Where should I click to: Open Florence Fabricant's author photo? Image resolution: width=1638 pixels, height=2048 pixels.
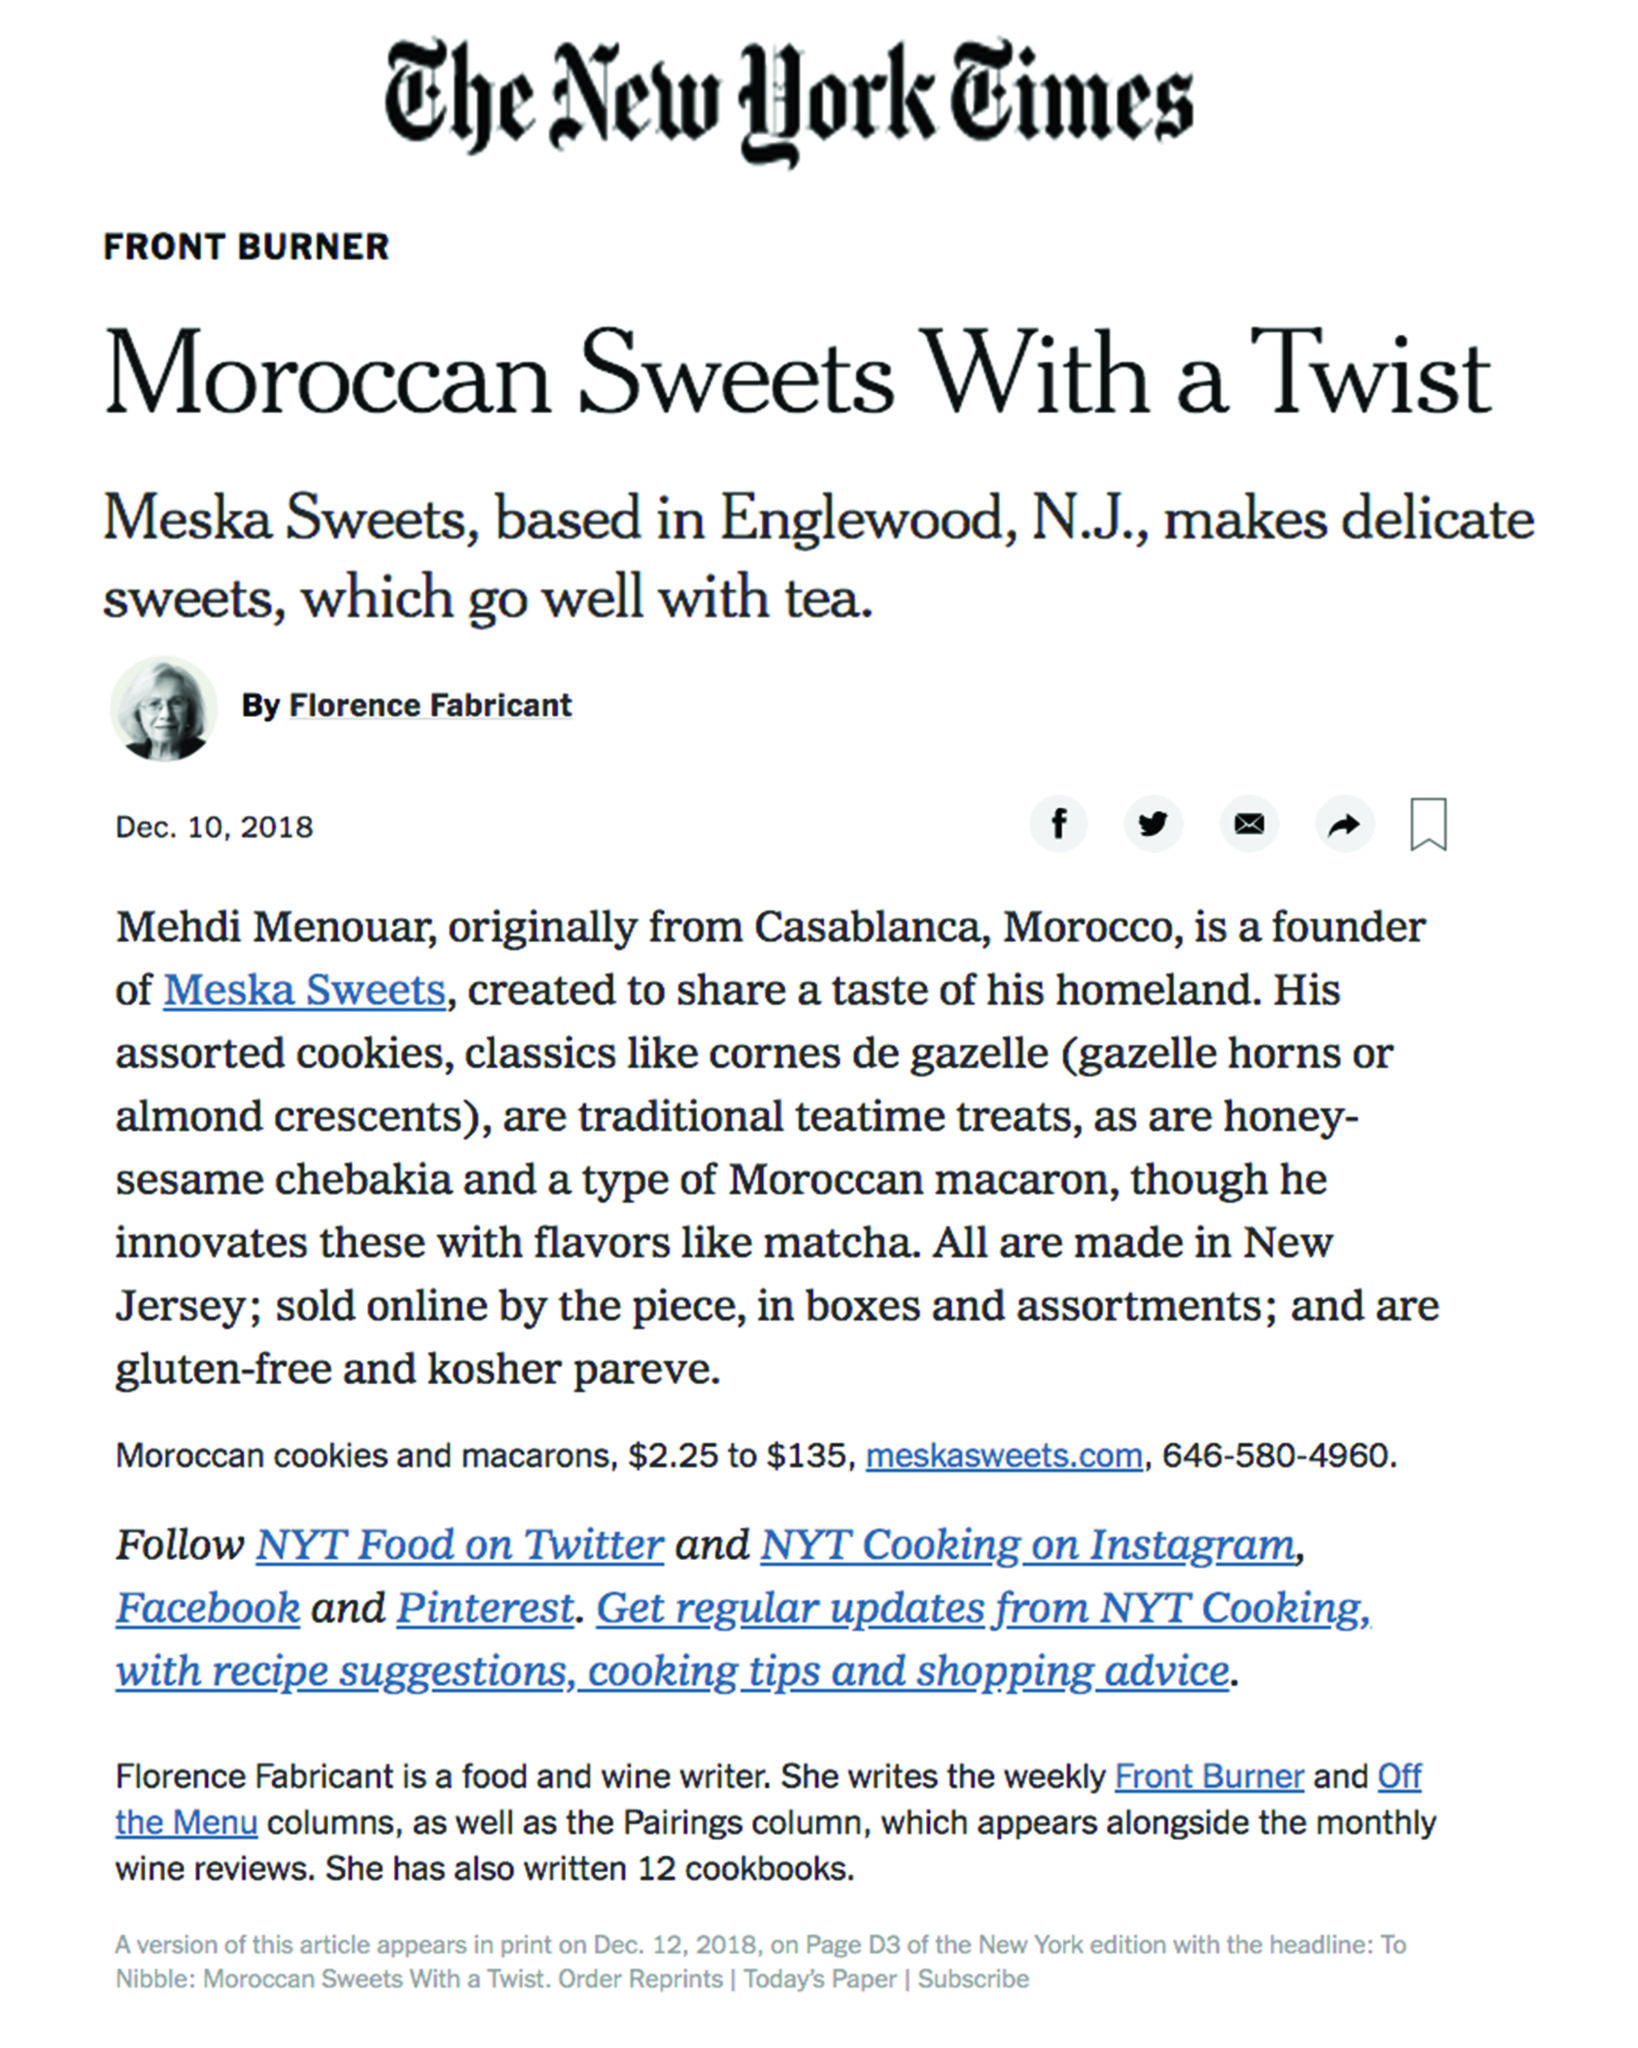[164, 708]
